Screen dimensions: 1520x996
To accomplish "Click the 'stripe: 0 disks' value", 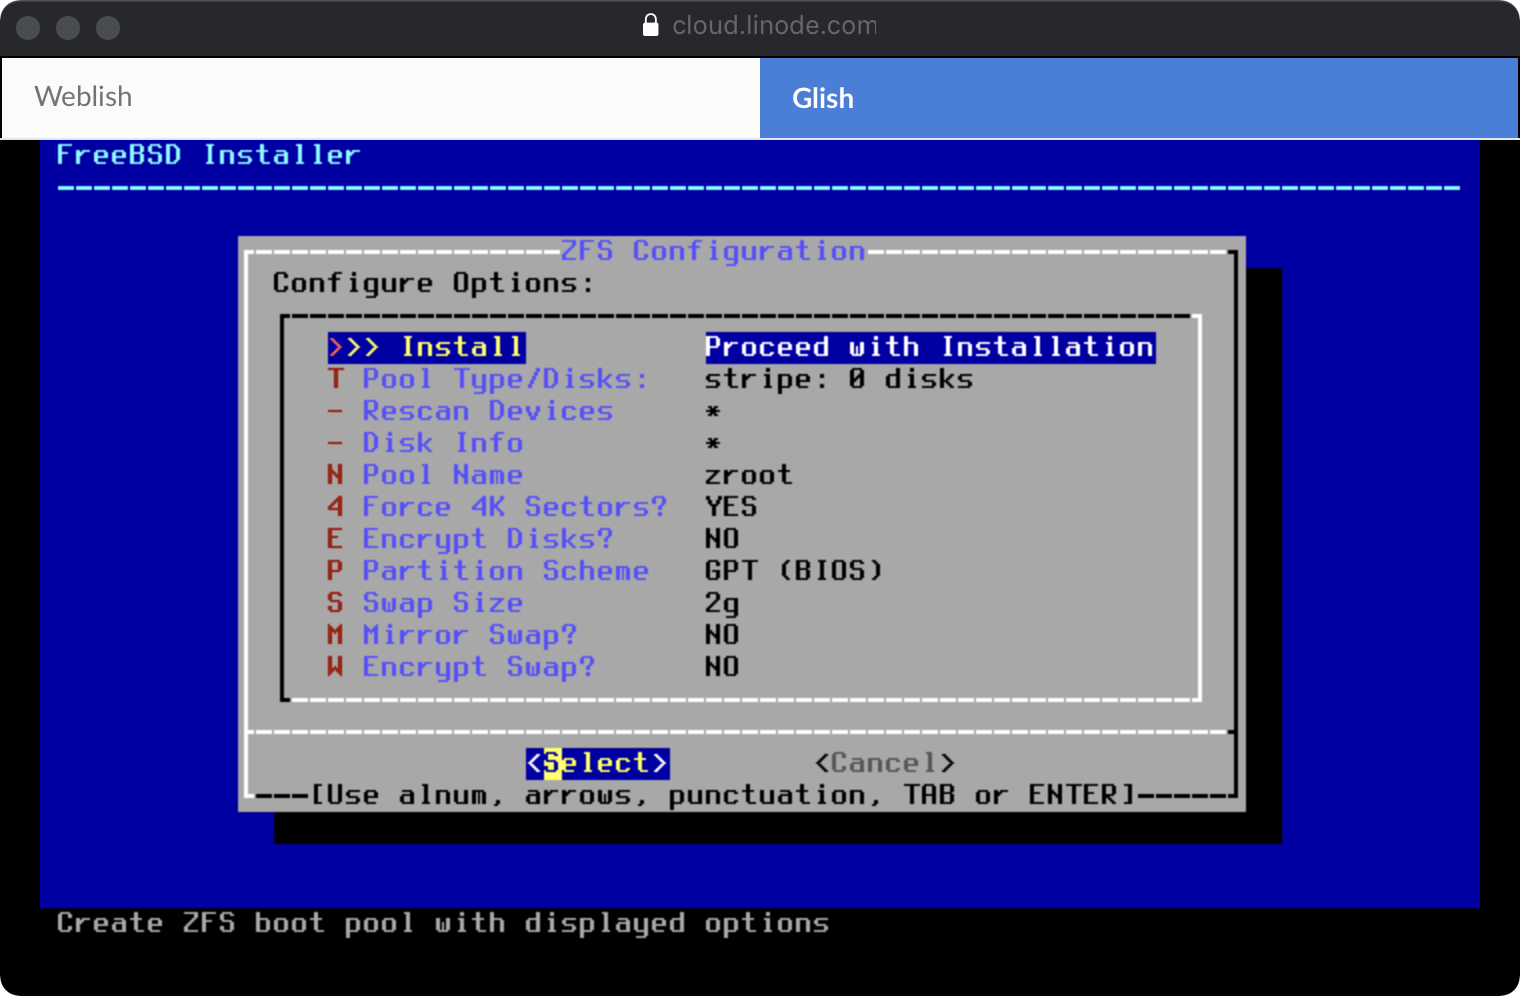I will pos(838,379).
